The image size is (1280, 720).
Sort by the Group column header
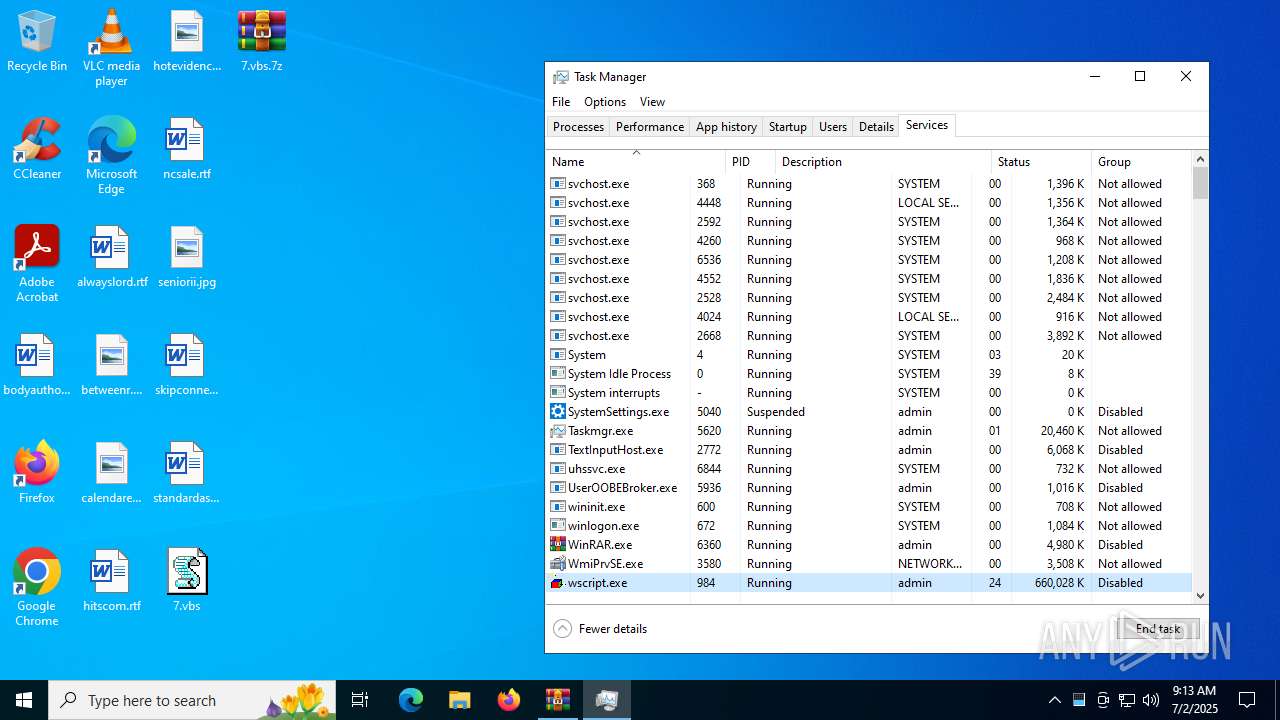(1142, 161)
